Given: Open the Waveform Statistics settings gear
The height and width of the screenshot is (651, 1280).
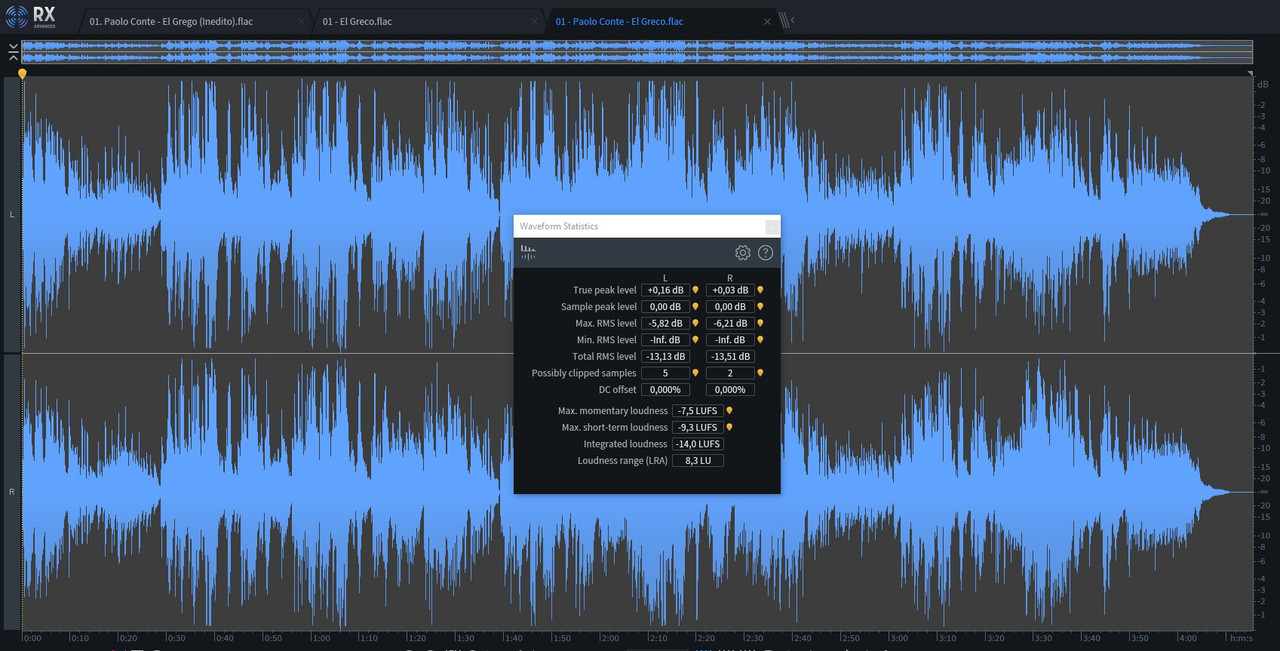Looking at the screenshot, I should pos(742,253).
